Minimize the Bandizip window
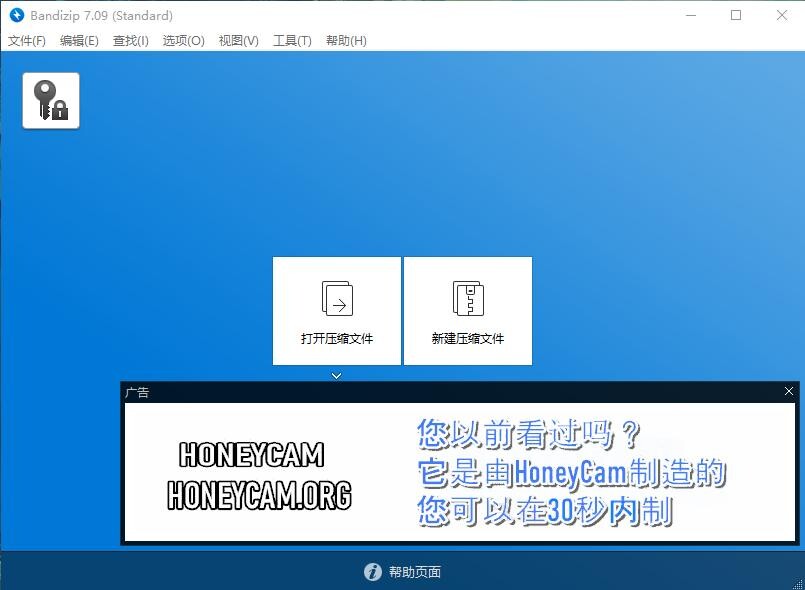Screen dimensions: 805x590 pos(691,15)
